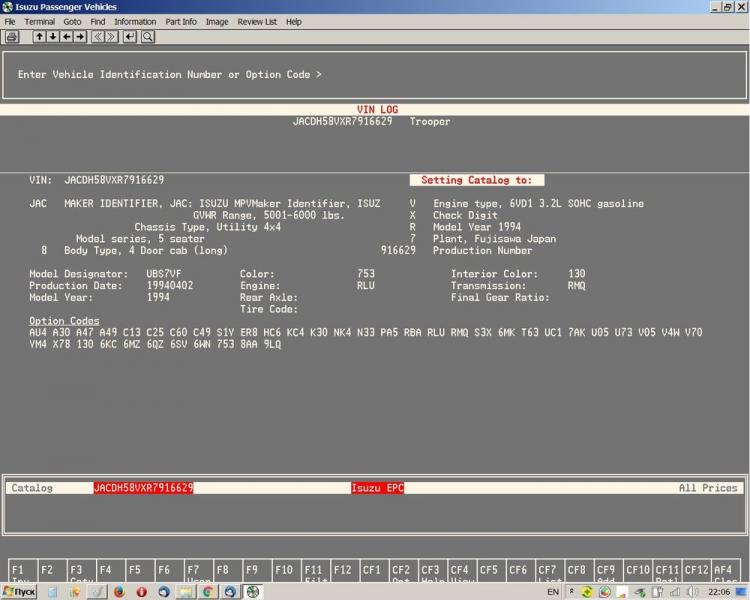Click the Chrome icon in the taskbar

click(208, 592)
